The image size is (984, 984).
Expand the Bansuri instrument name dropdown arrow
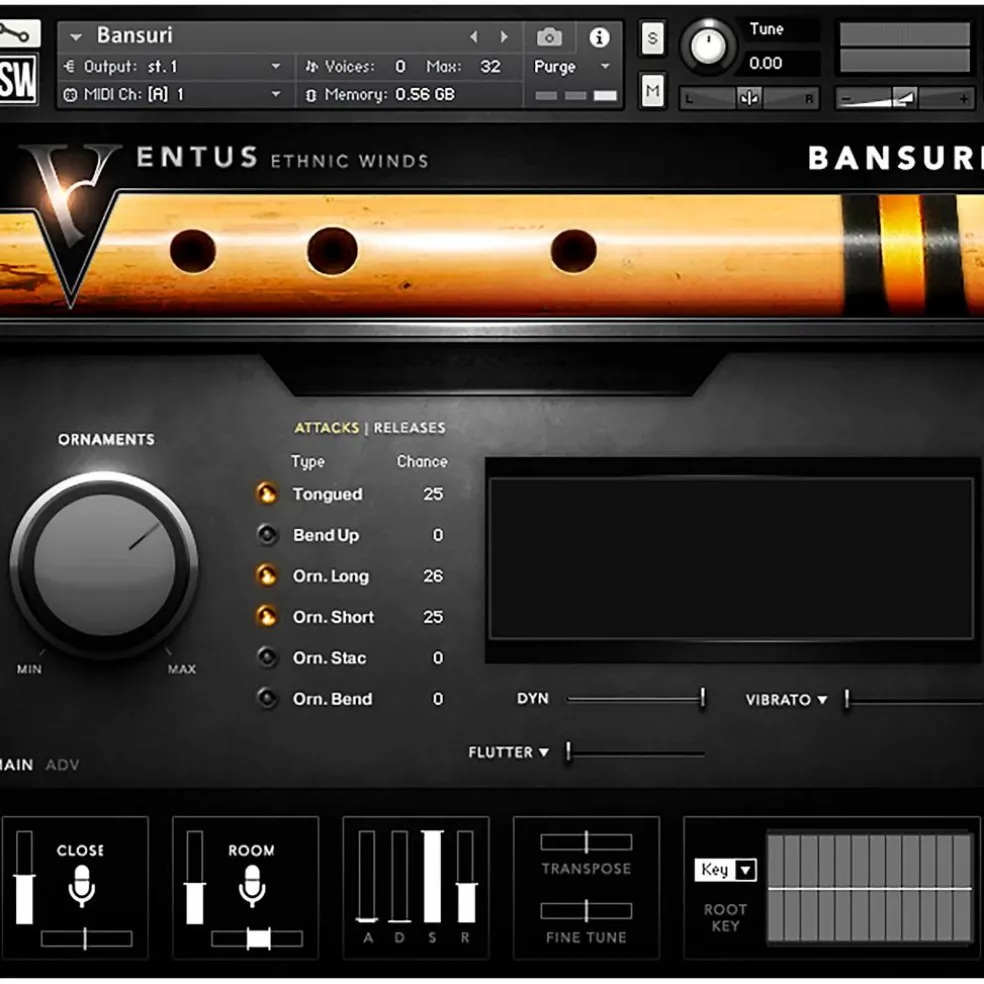(x=76, y=38)
